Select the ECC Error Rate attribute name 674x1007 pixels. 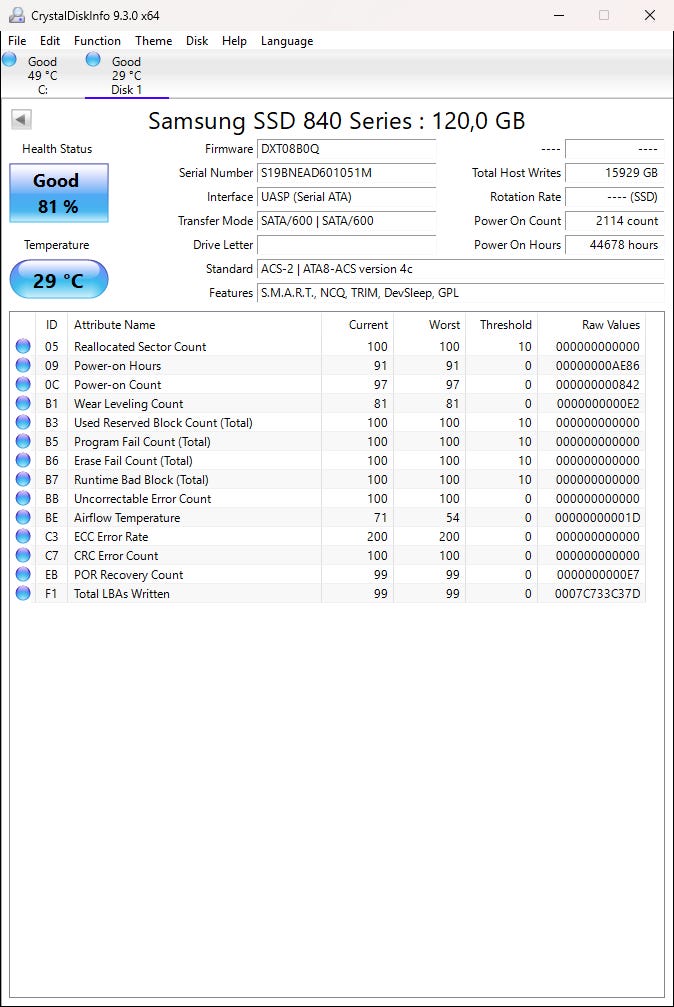111,537
